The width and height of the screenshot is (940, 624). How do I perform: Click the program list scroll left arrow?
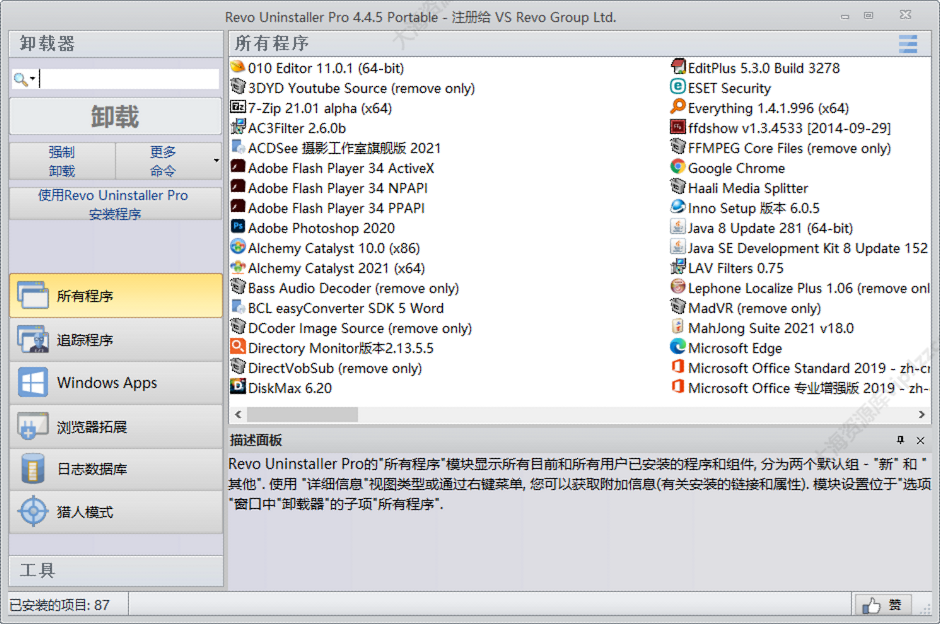[x=238, y=414]
